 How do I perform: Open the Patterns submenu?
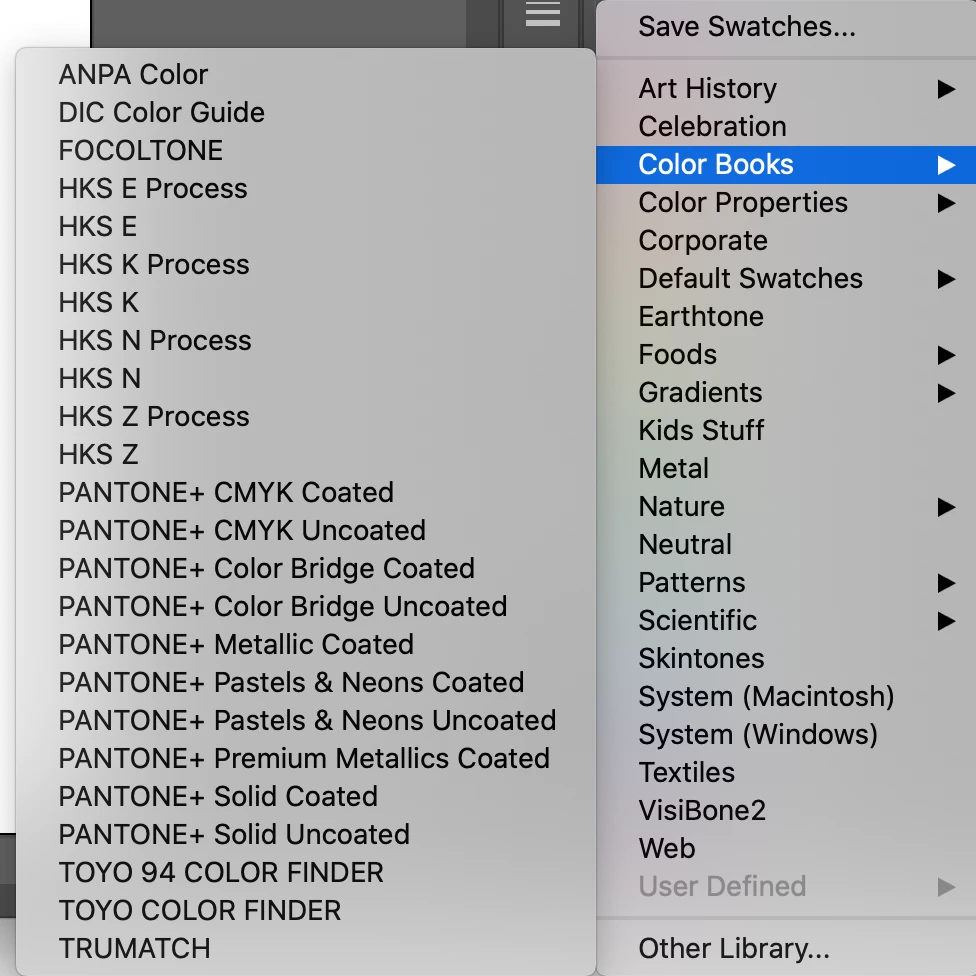(x=786, y=583)
